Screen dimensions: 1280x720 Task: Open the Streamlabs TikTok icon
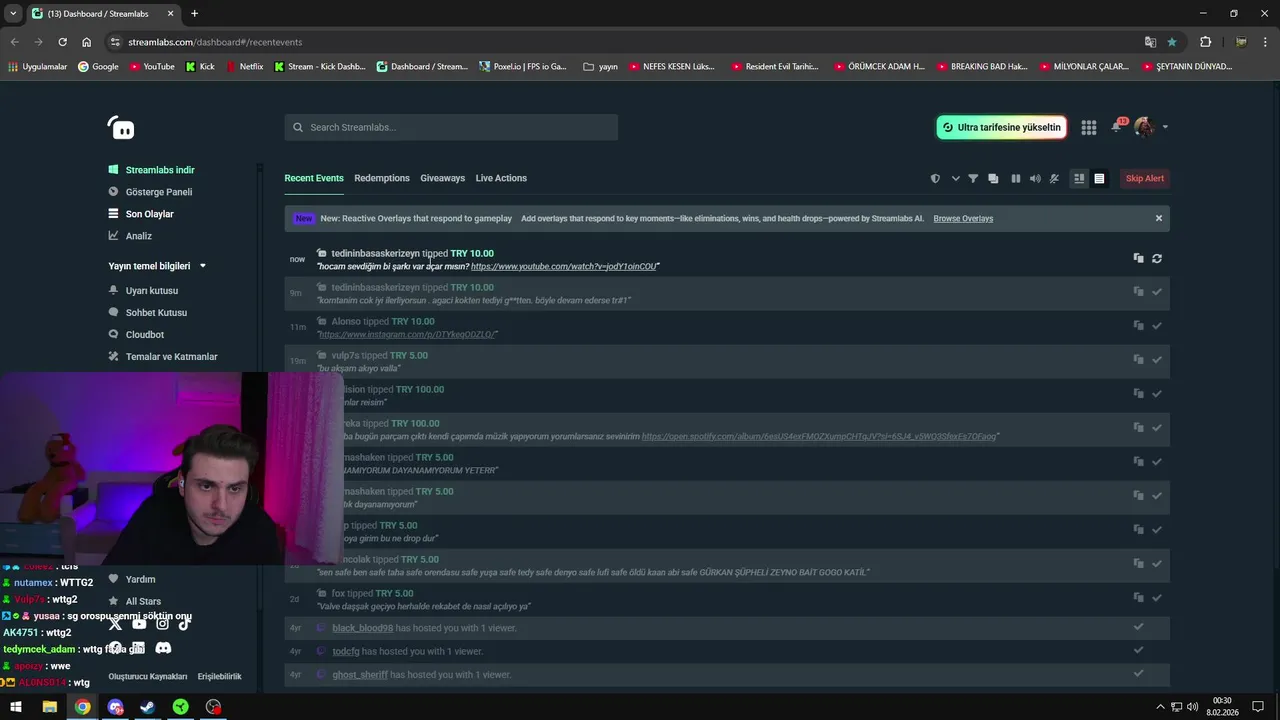(x=184, y=624)
